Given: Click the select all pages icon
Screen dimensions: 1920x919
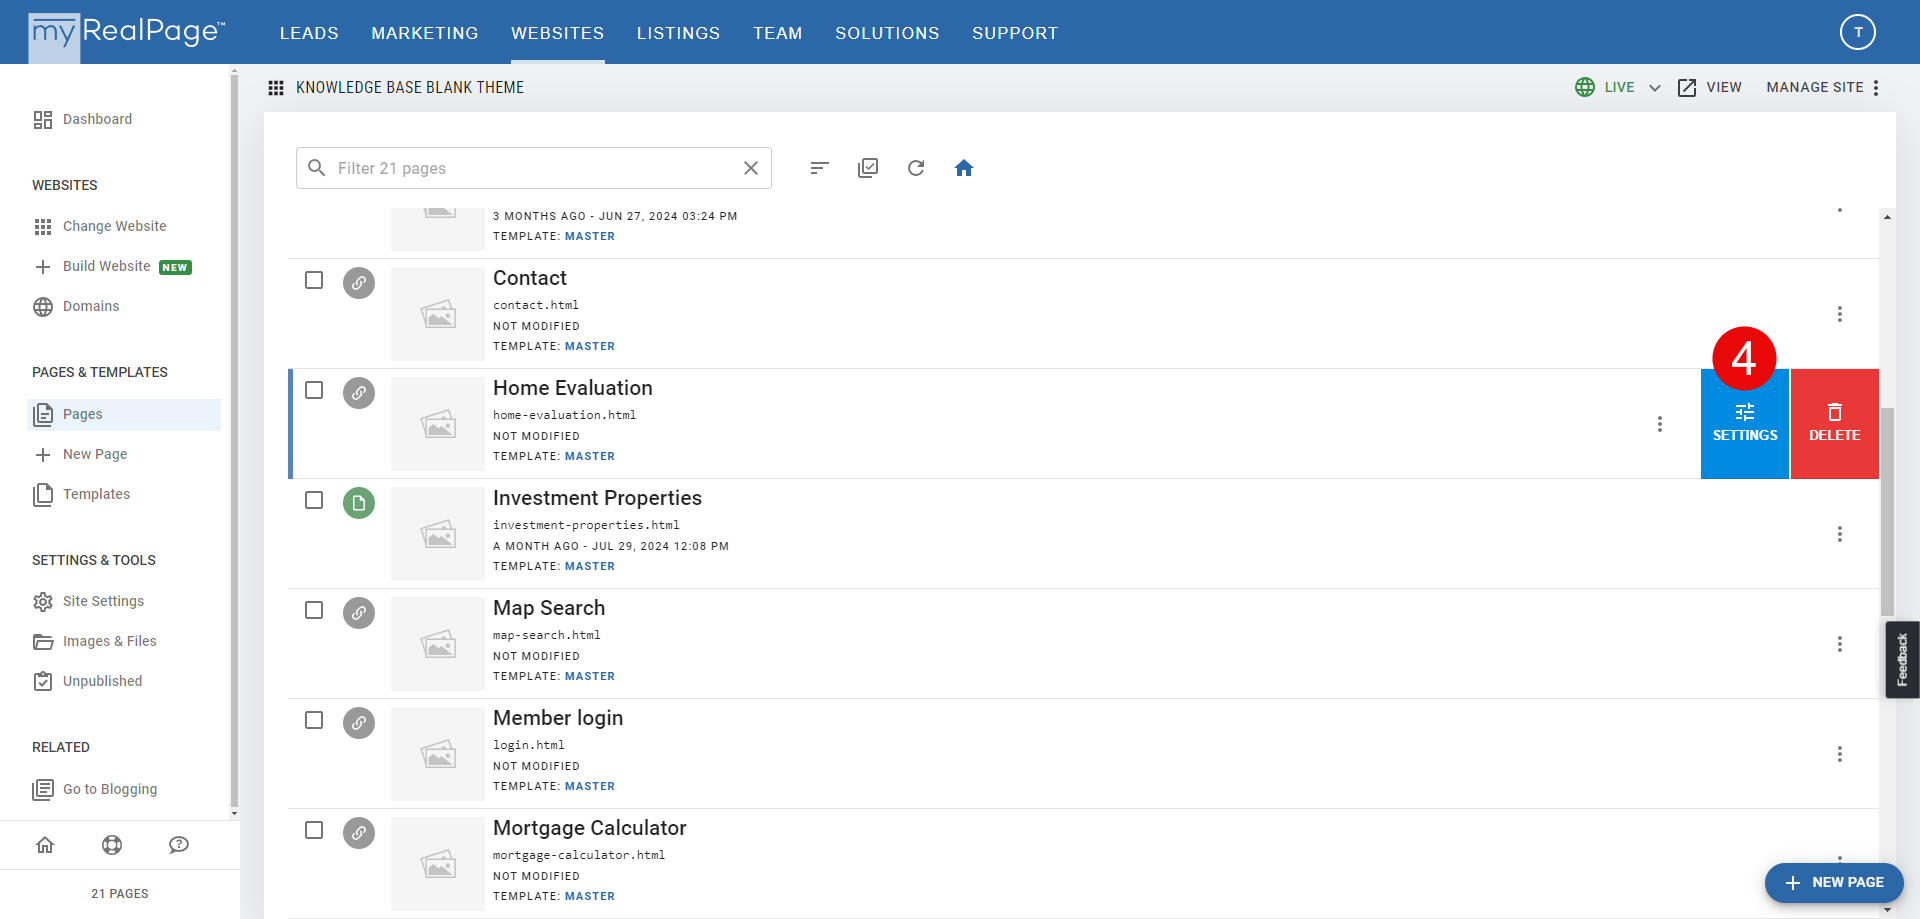Looking at the screenshot, I should 868,168.
